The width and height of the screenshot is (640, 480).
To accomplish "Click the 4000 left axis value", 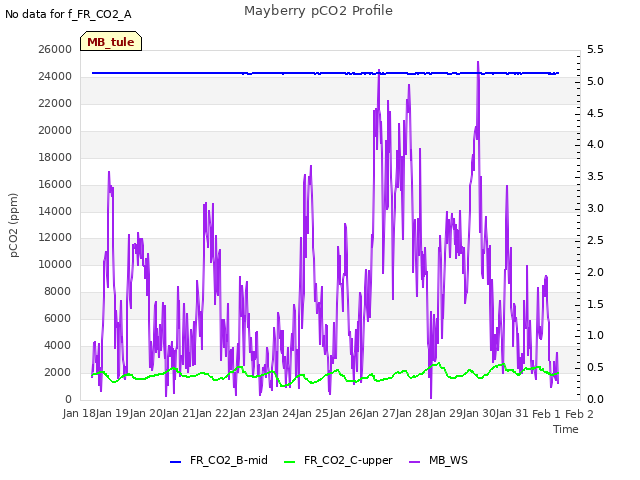I will point(58,345).
